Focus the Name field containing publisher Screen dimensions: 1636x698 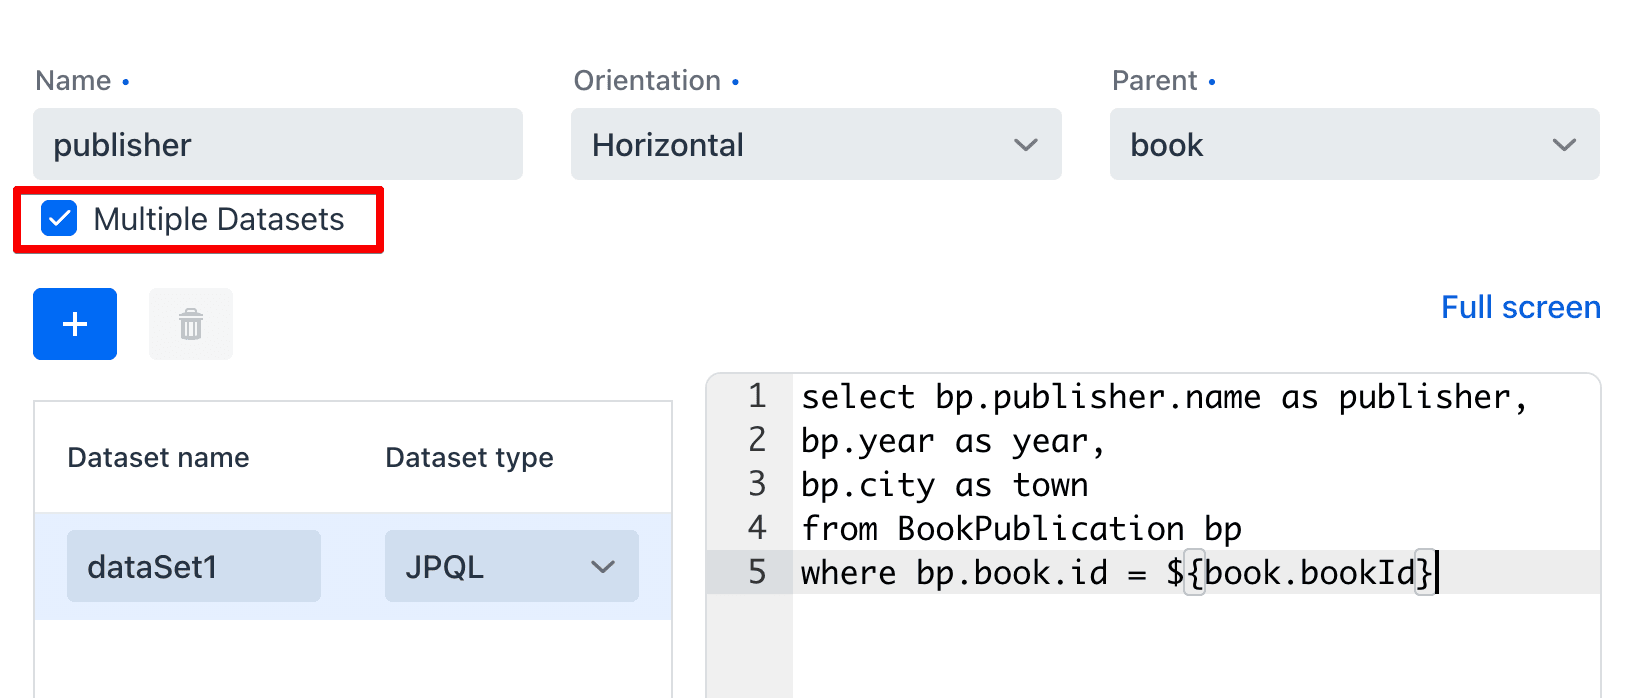click(277, 145)
